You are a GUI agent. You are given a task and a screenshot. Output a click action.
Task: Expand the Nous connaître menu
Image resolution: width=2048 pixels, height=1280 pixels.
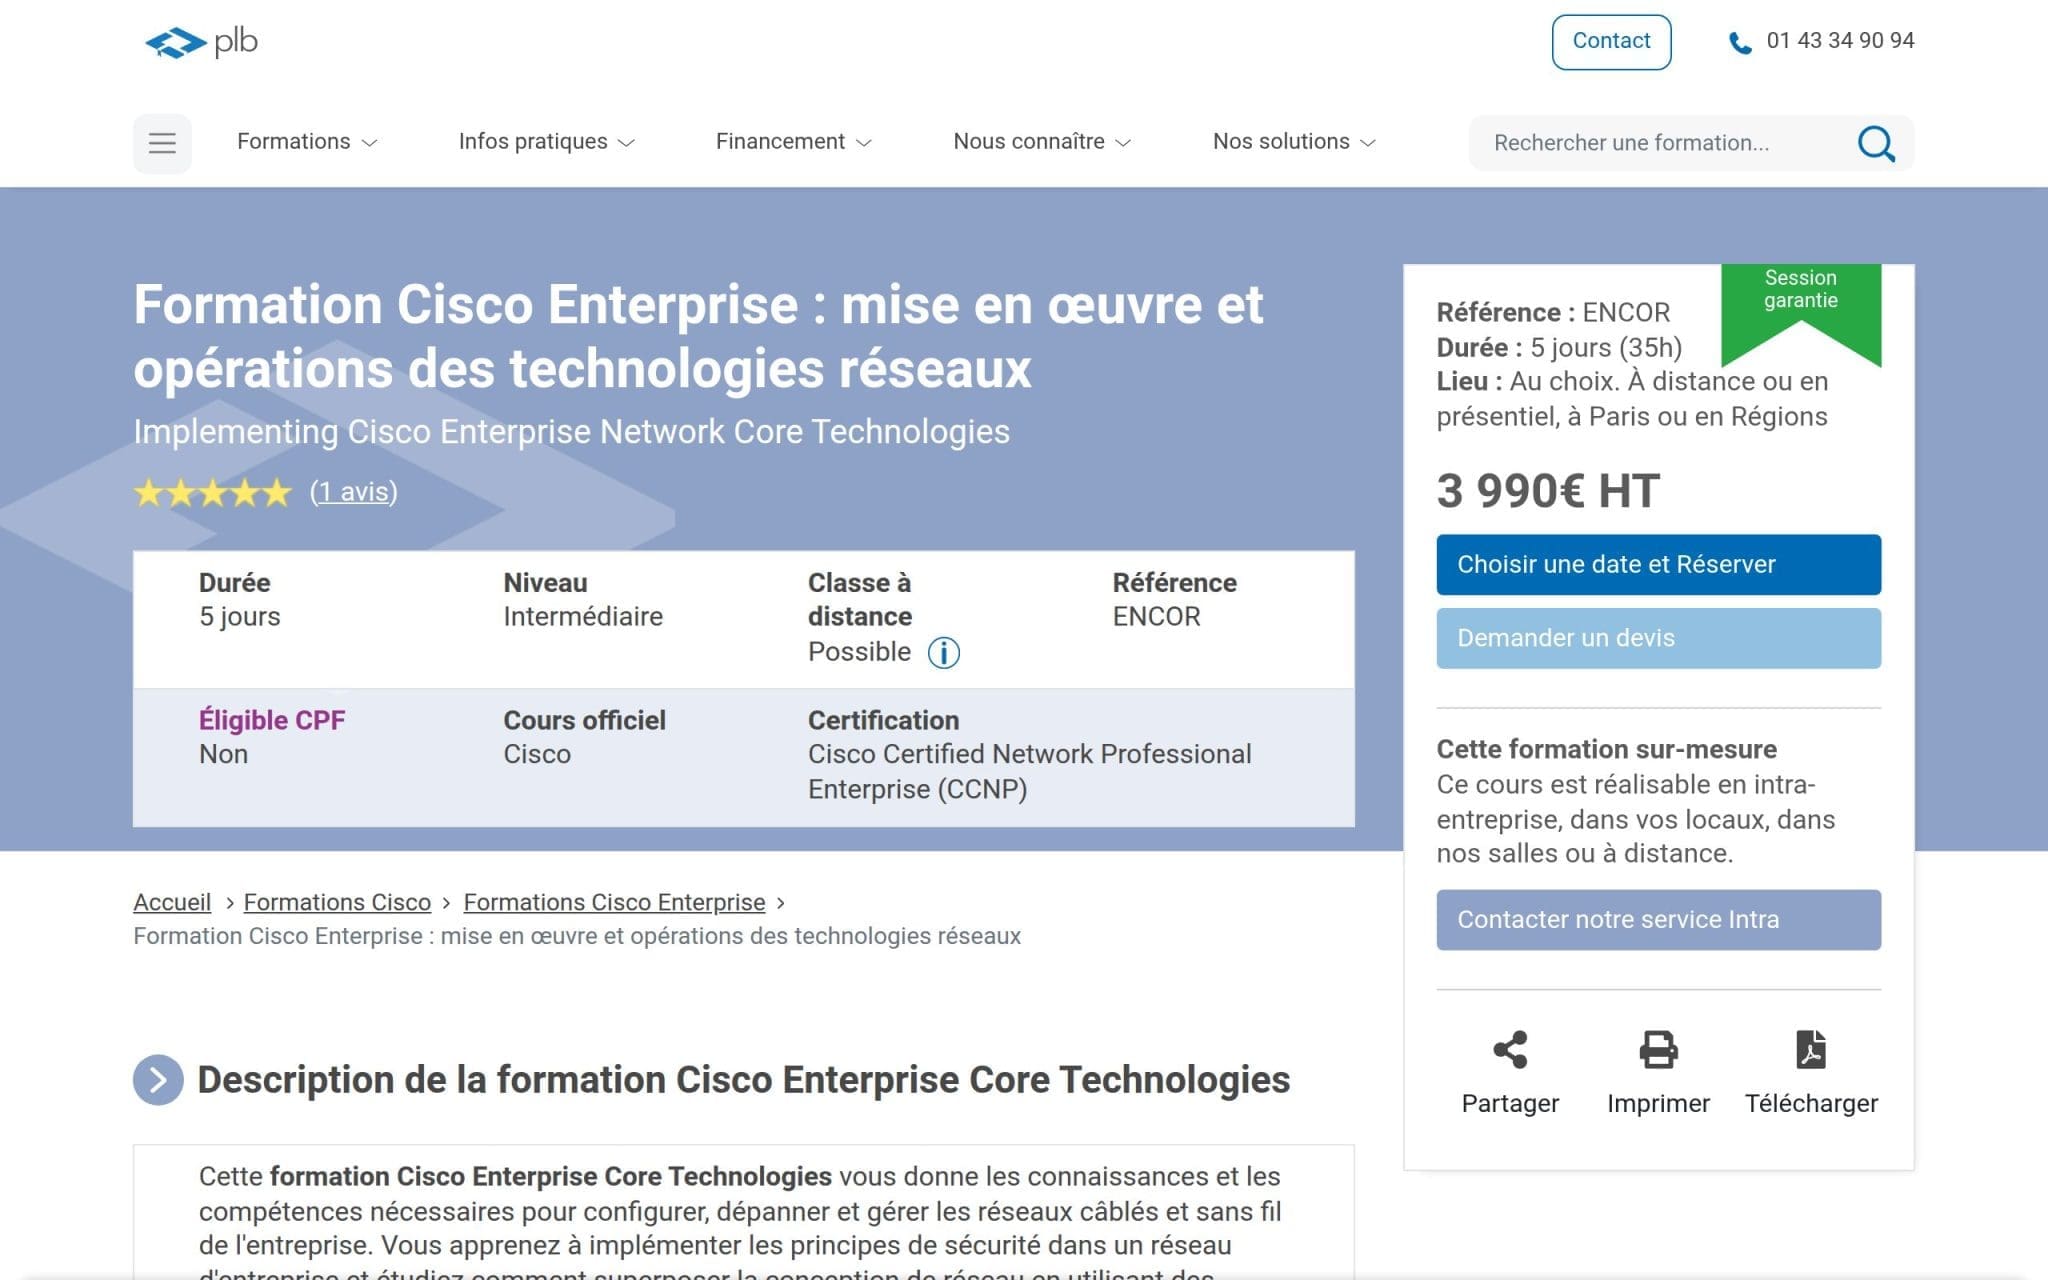click(x=1041, y=142)
